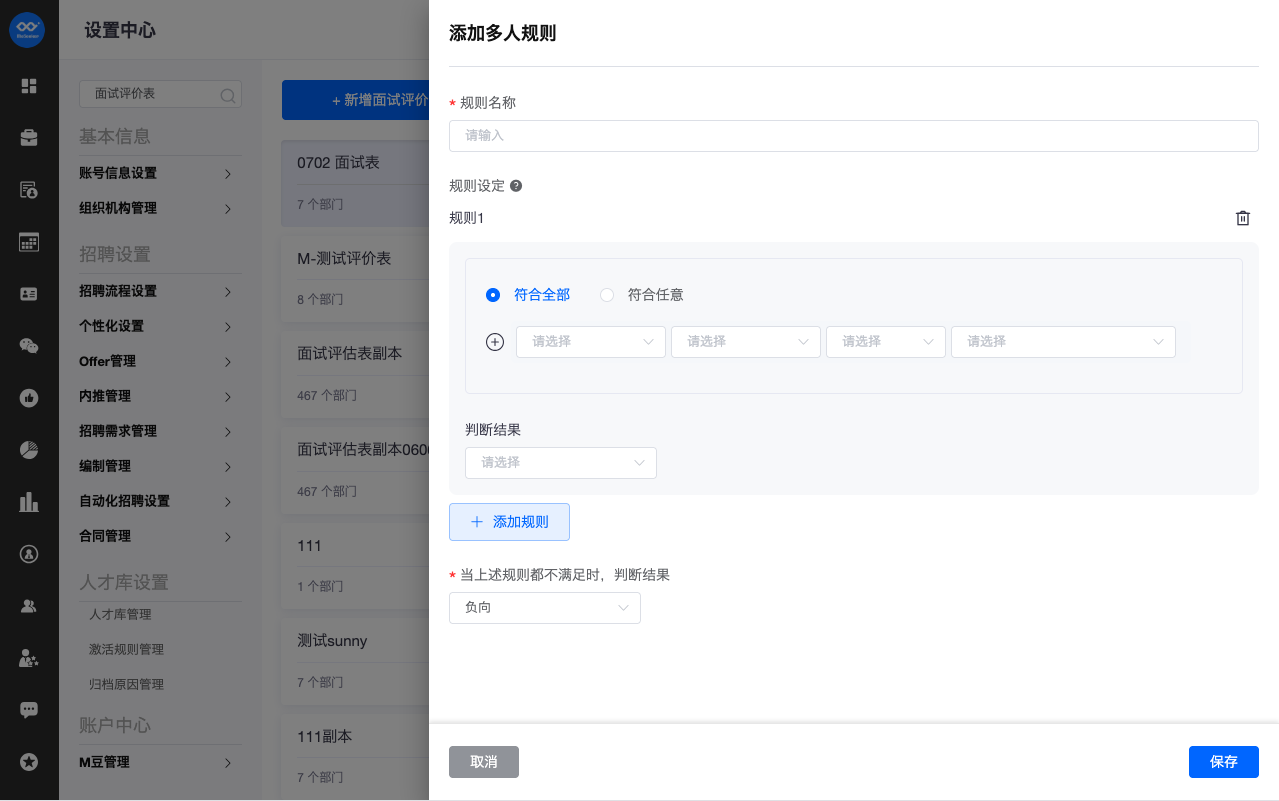The image size is (1279, 801).
Task: Open the thumbs-up referral icon in sidebar
Action: pyautogui.click(x=29, y=397)
